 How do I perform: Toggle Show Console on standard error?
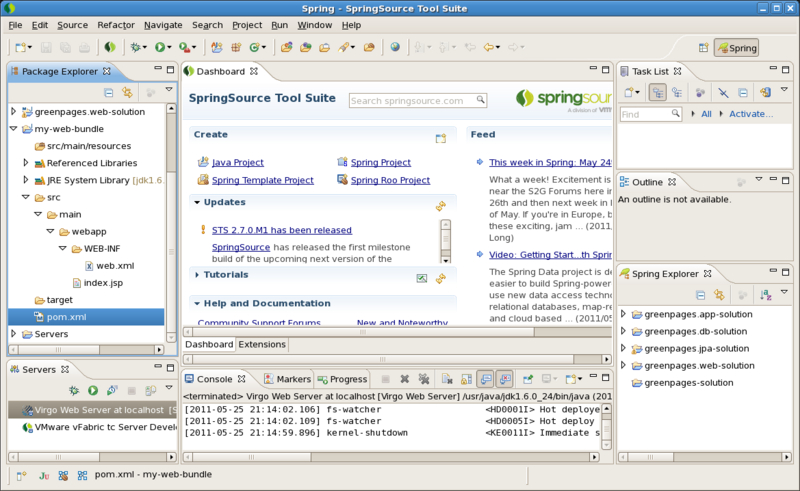click(505, 379)
